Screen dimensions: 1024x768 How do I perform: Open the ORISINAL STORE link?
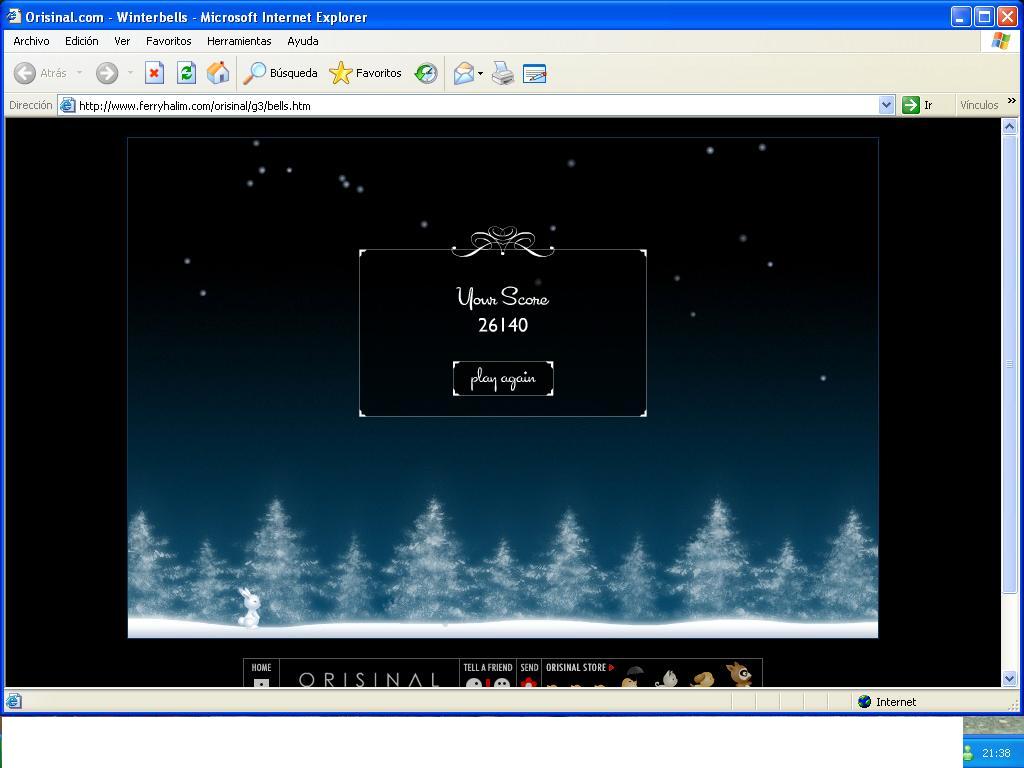(x=580, y=667)
